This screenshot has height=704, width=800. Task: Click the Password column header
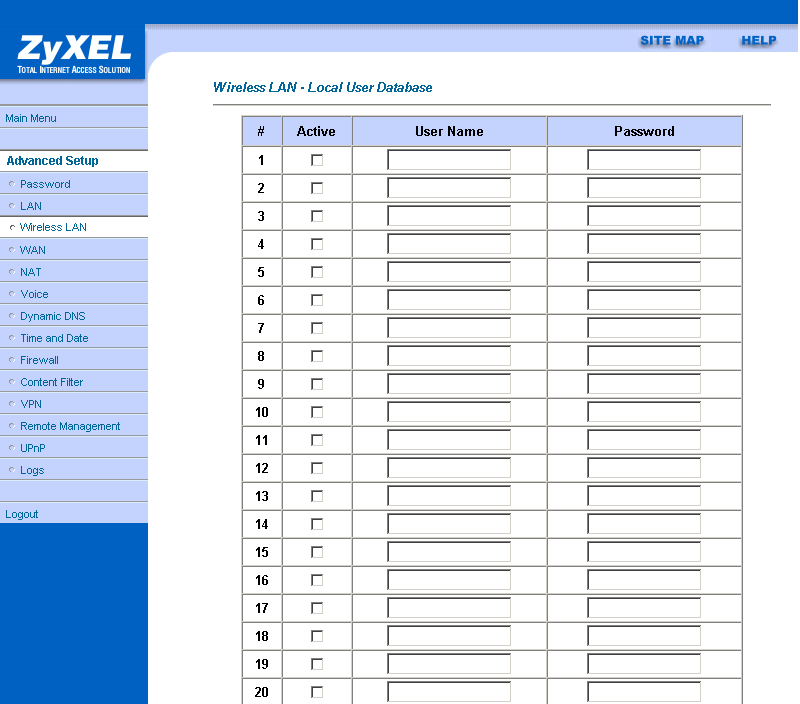pyautogui.click(x=644, y=132)
